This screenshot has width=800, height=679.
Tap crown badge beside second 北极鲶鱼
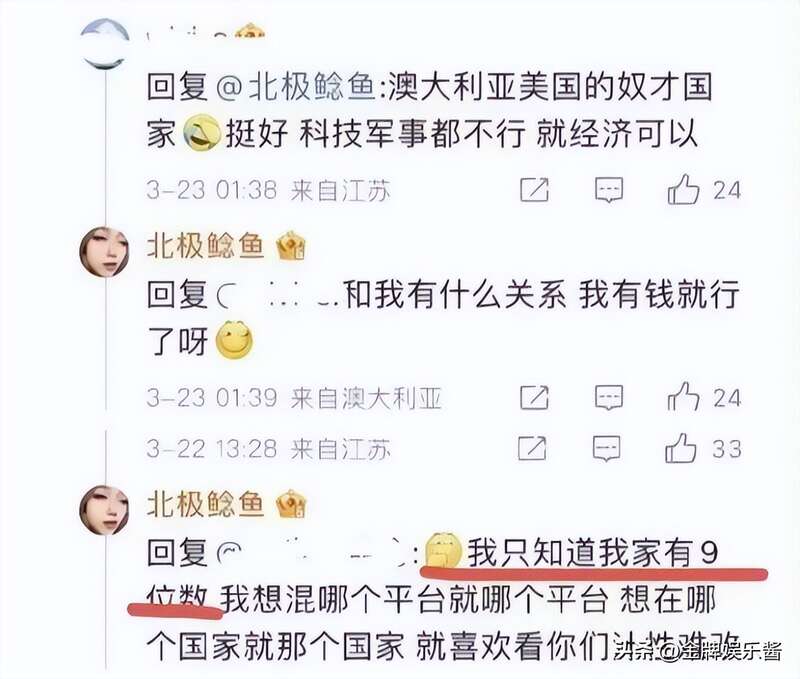pos(291,504)
